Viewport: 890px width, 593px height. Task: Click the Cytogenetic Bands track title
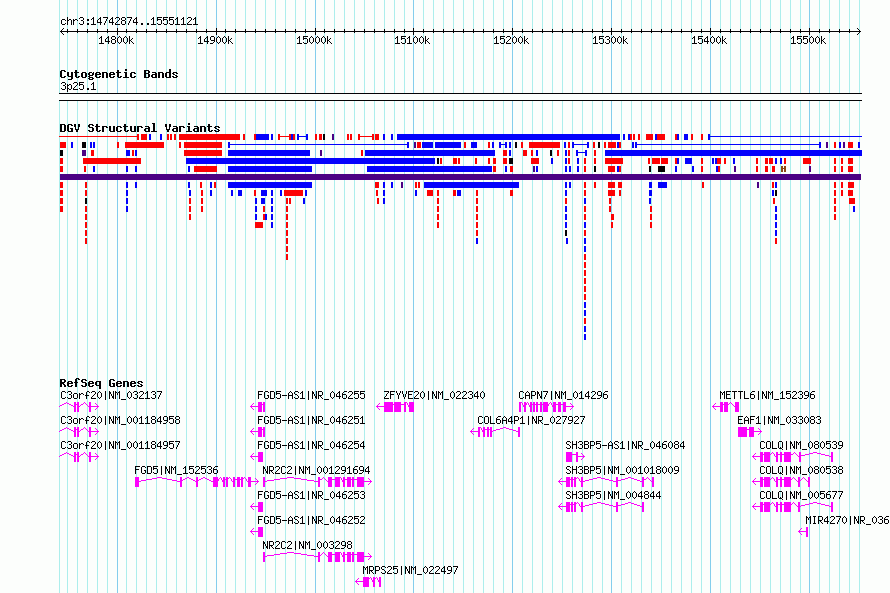tap(119, 74)
